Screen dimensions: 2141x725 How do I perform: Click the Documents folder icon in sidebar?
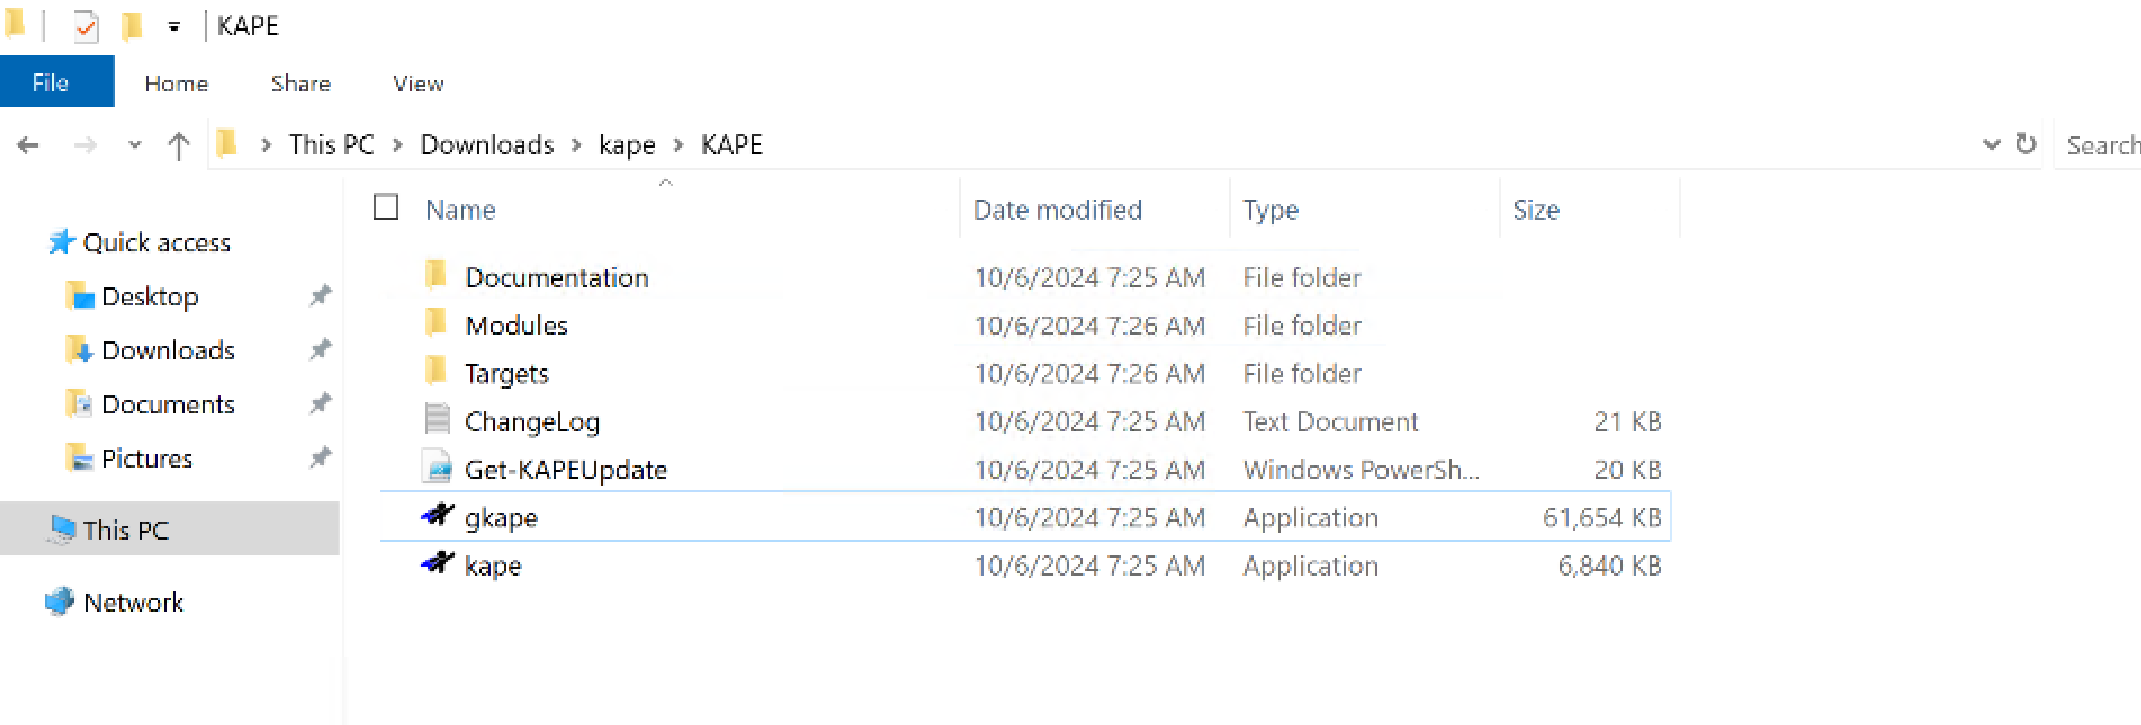click(x=80, y=404)
